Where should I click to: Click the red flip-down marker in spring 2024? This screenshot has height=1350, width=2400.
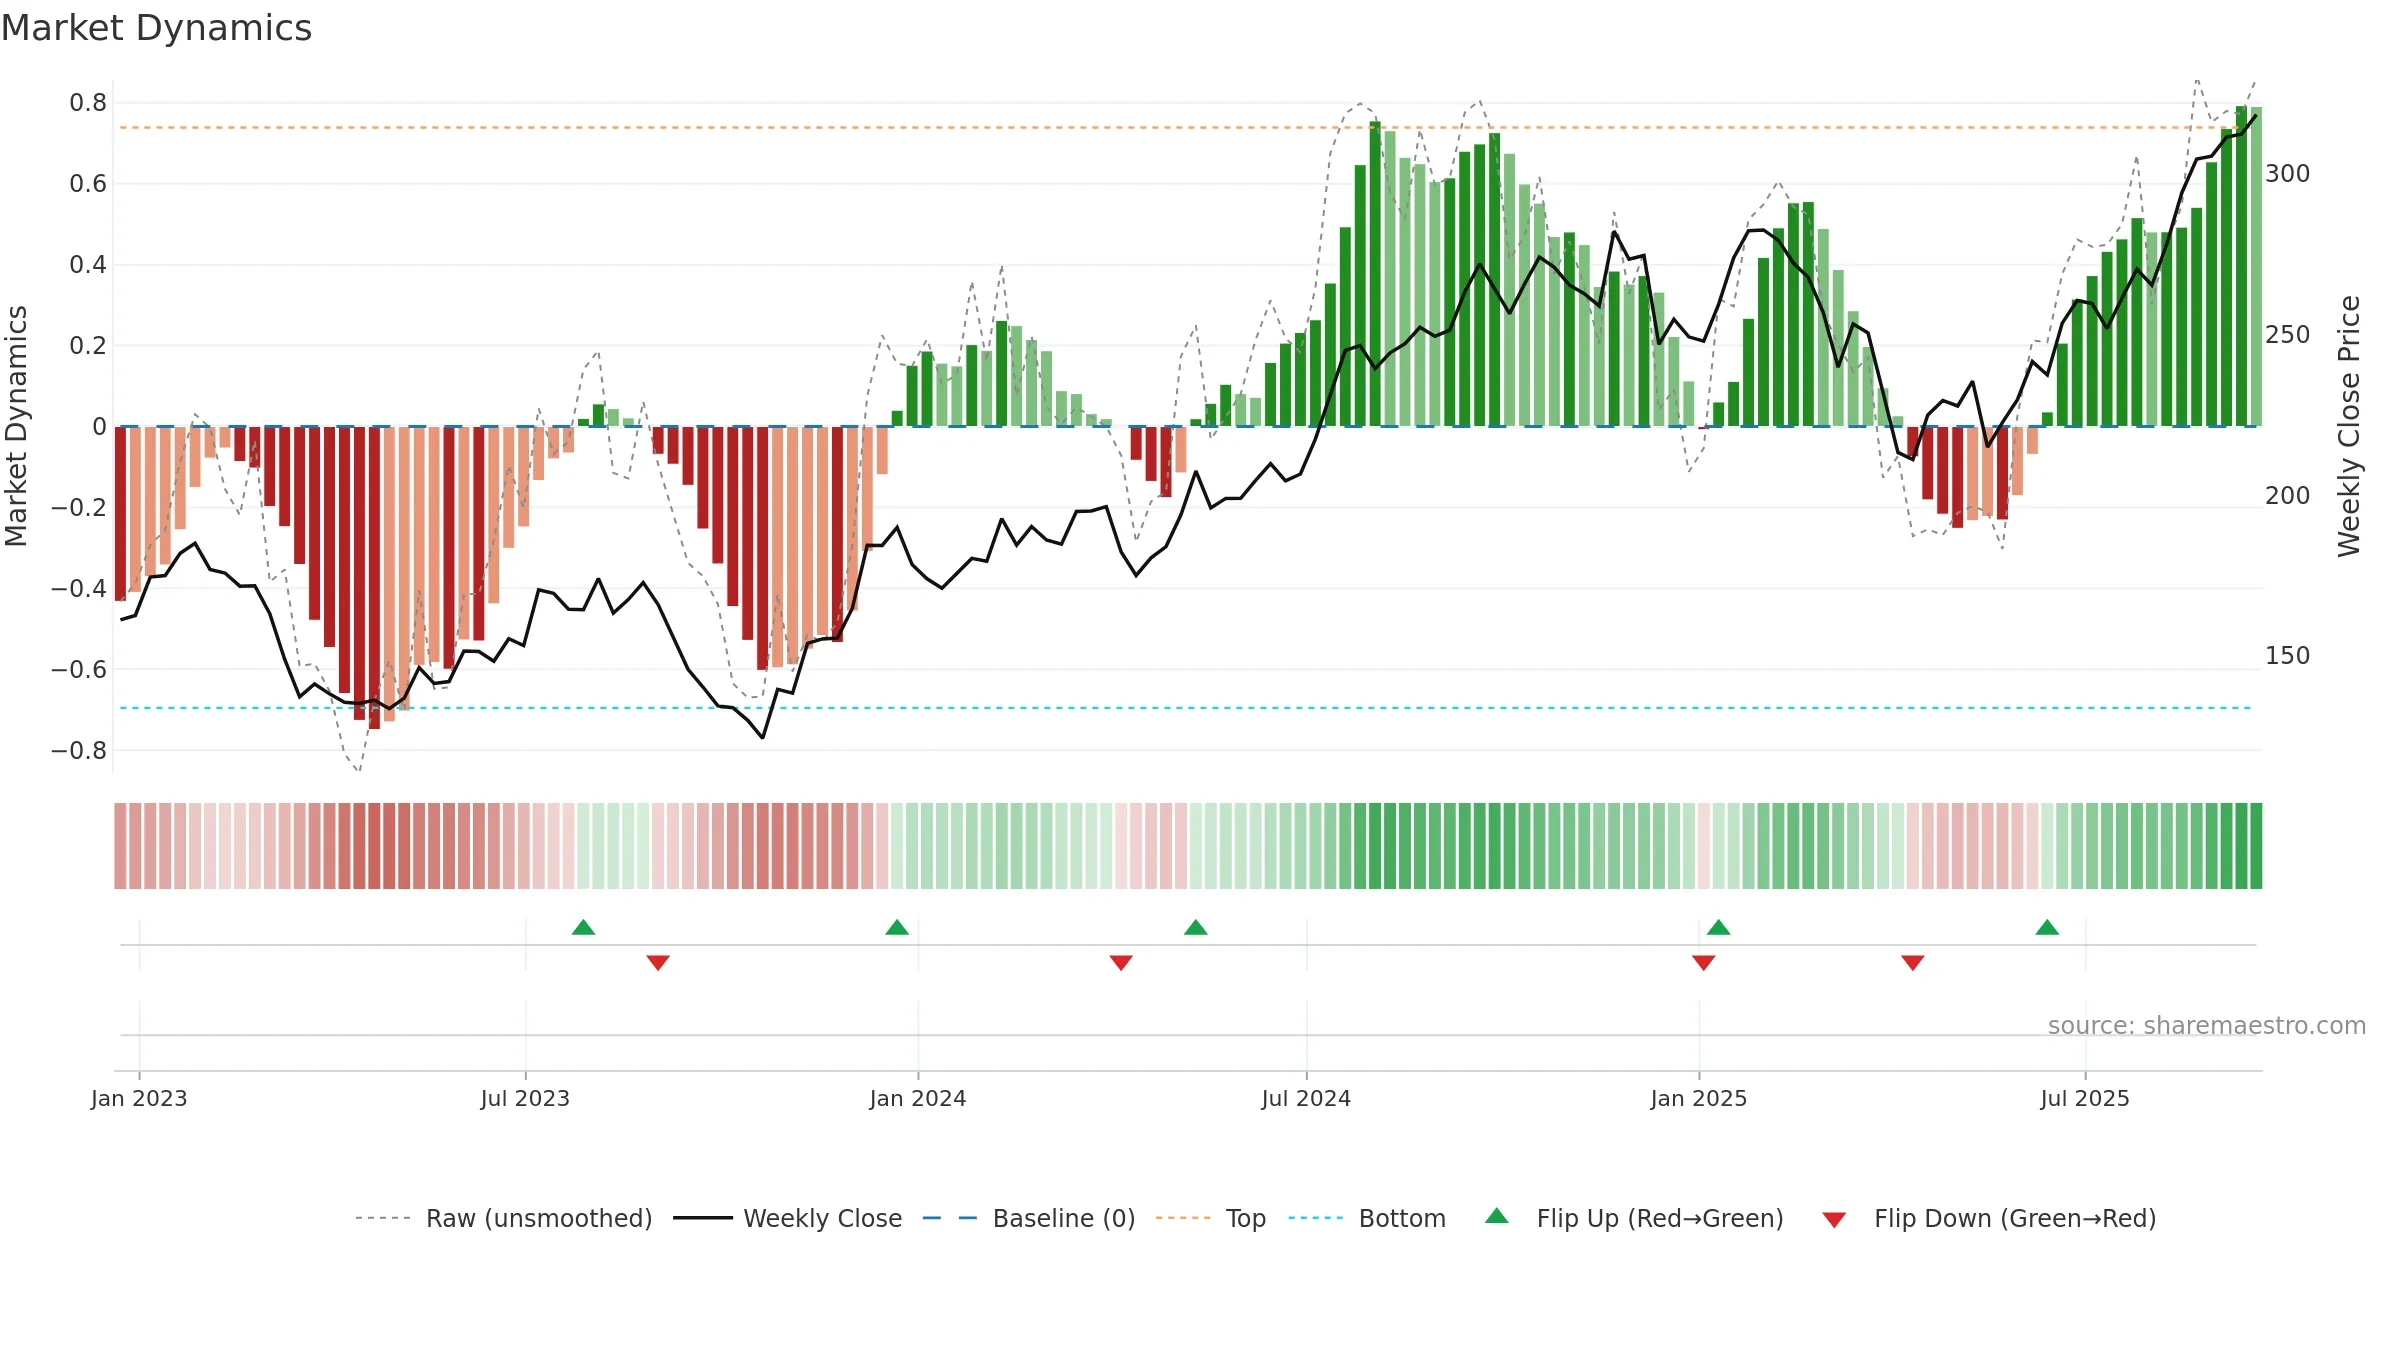pyautogui.click(x=1121, y=963)
